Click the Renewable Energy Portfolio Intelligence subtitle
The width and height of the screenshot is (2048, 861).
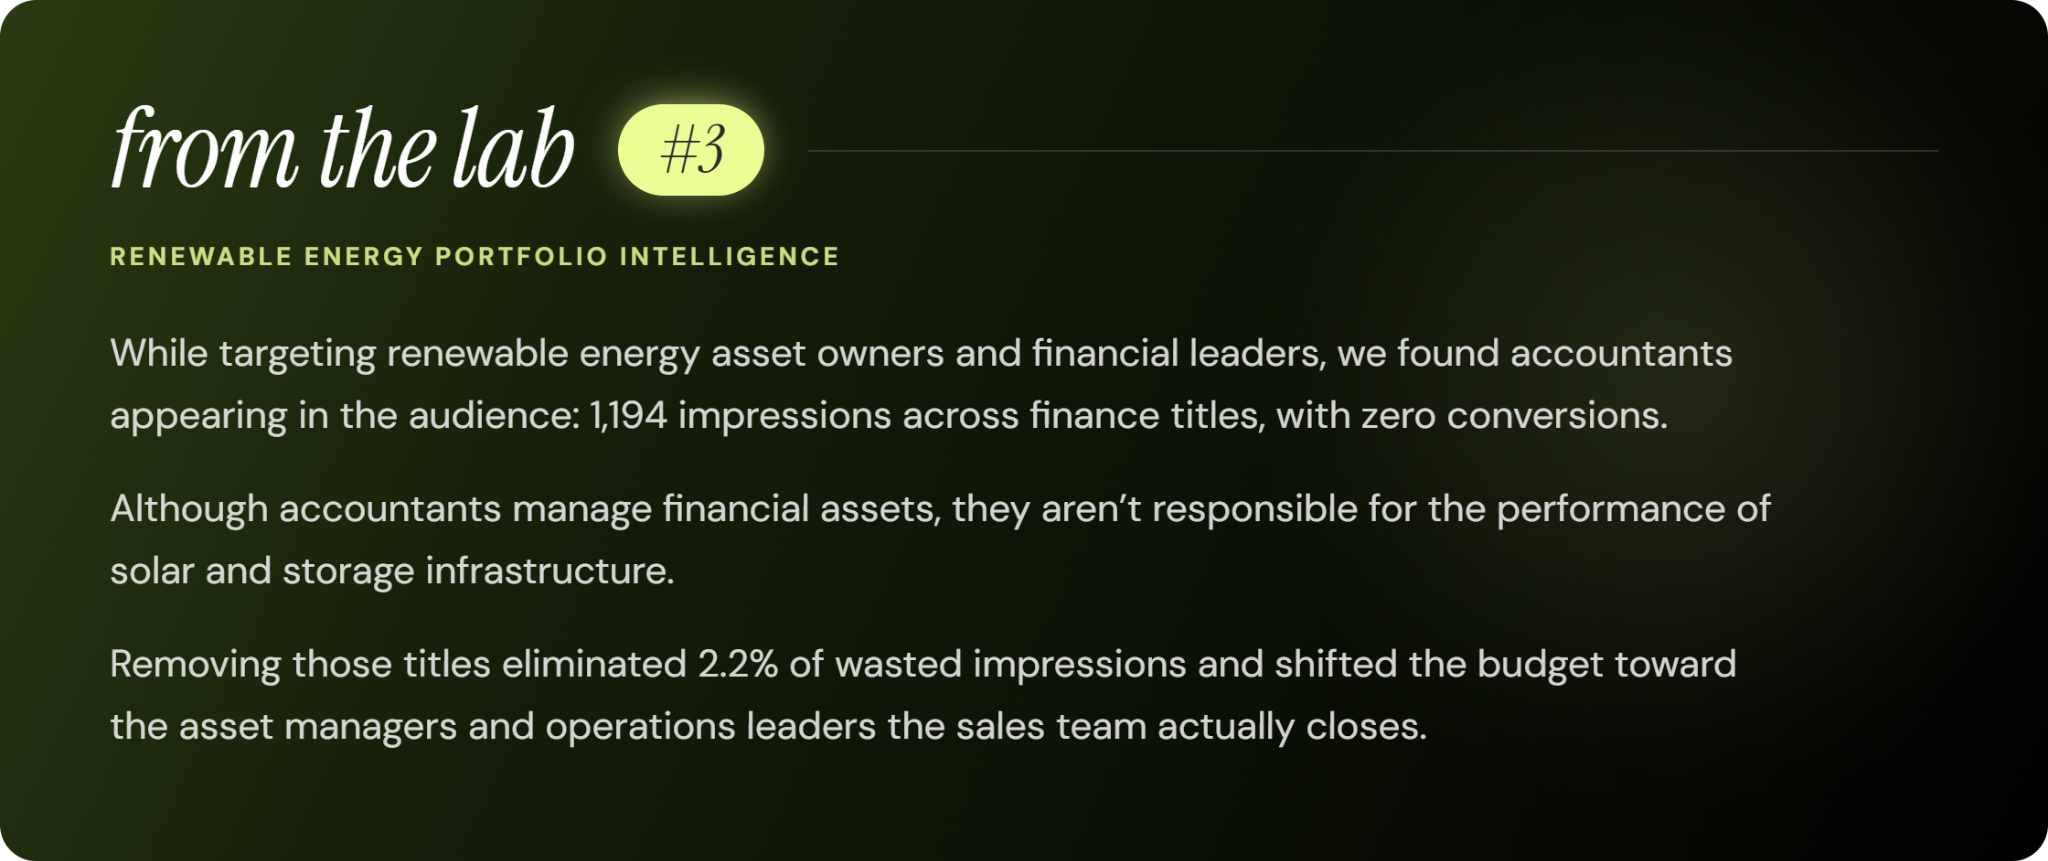coord(474,257)
